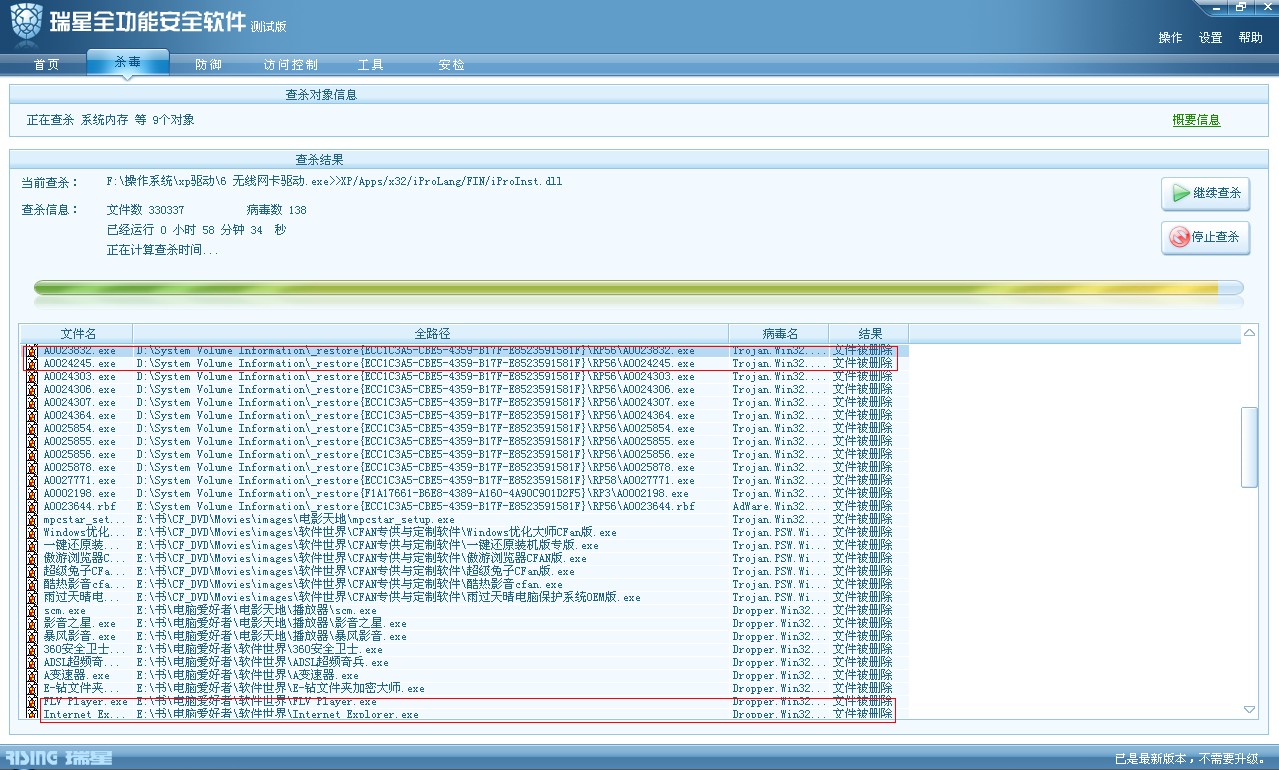
Task: Click the 继续查杀 button
Action: pyautogui.click(x=1206, y=193)
